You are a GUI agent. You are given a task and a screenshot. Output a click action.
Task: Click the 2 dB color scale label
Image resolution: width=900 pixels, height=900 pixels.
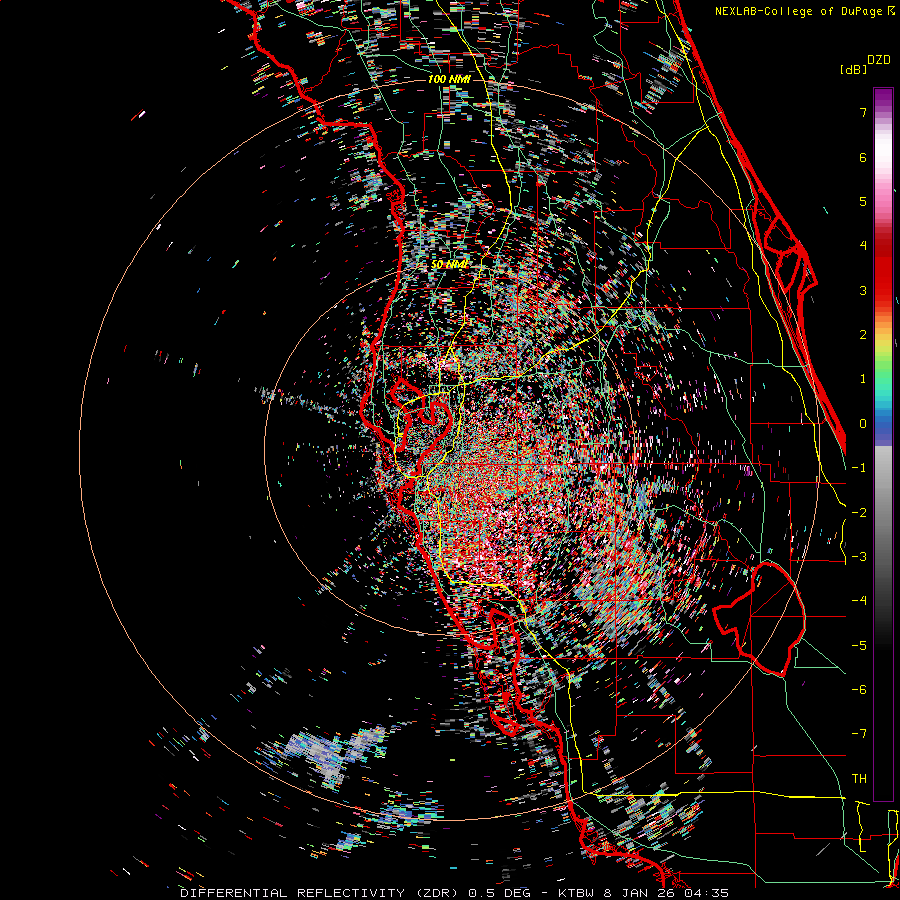tap(863, 335)
